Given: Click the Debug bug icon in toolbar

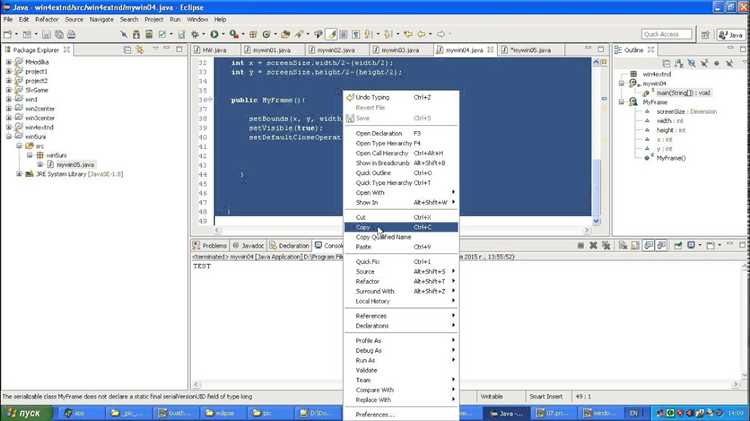Looking at the screenshot, I should click(195, 34).
